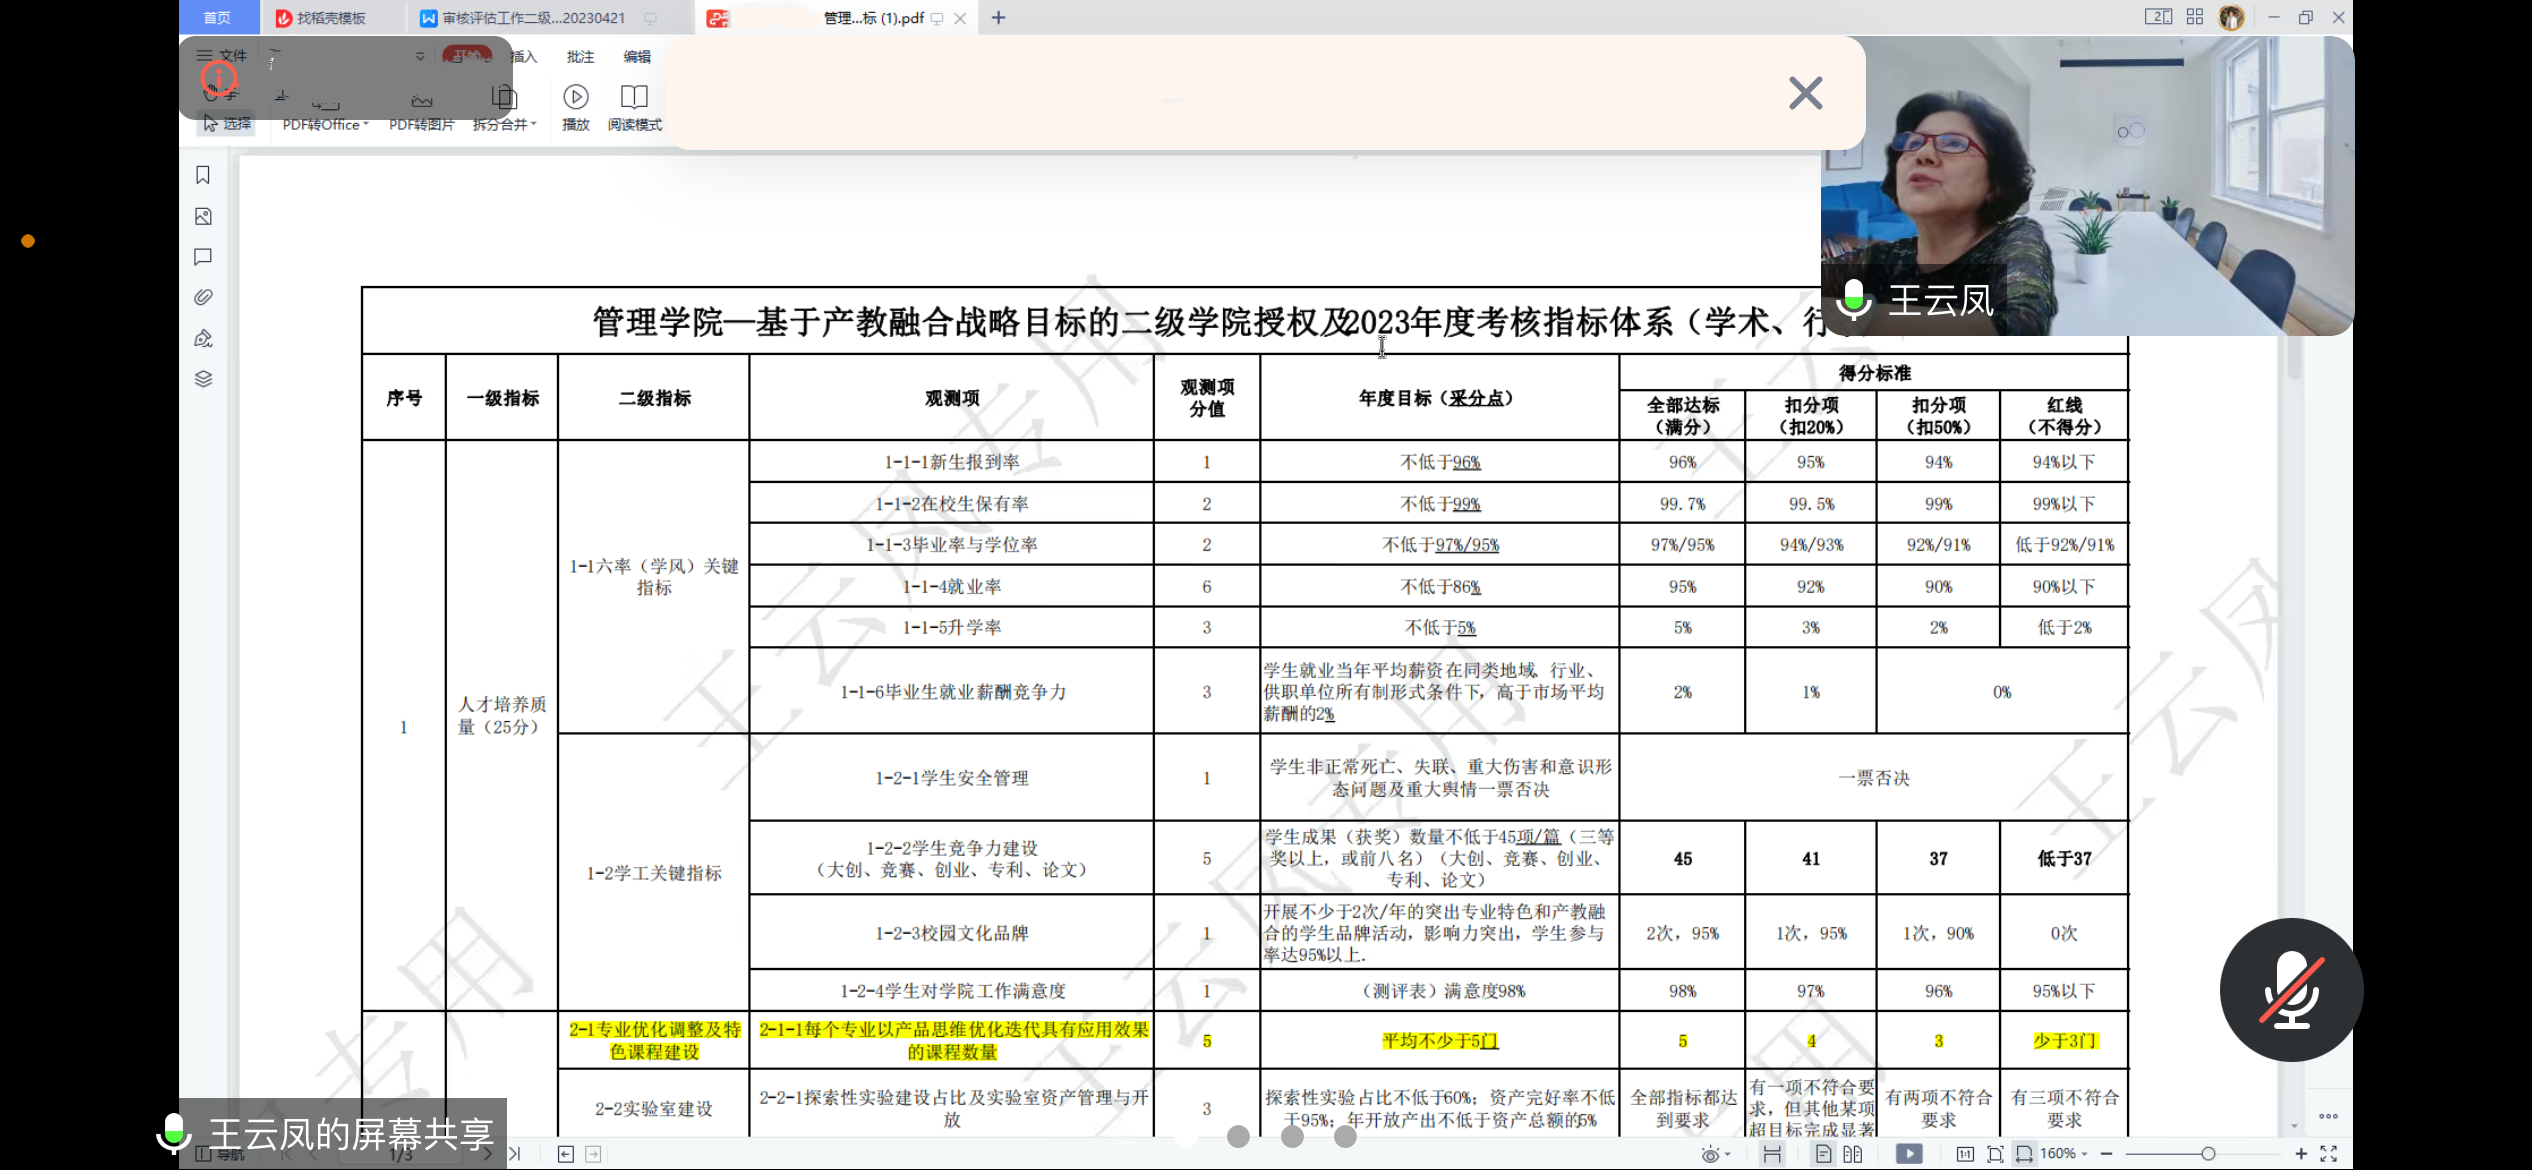Click PDF转图片 button
Screen dimensions: 2532x1170
point(421,125)
